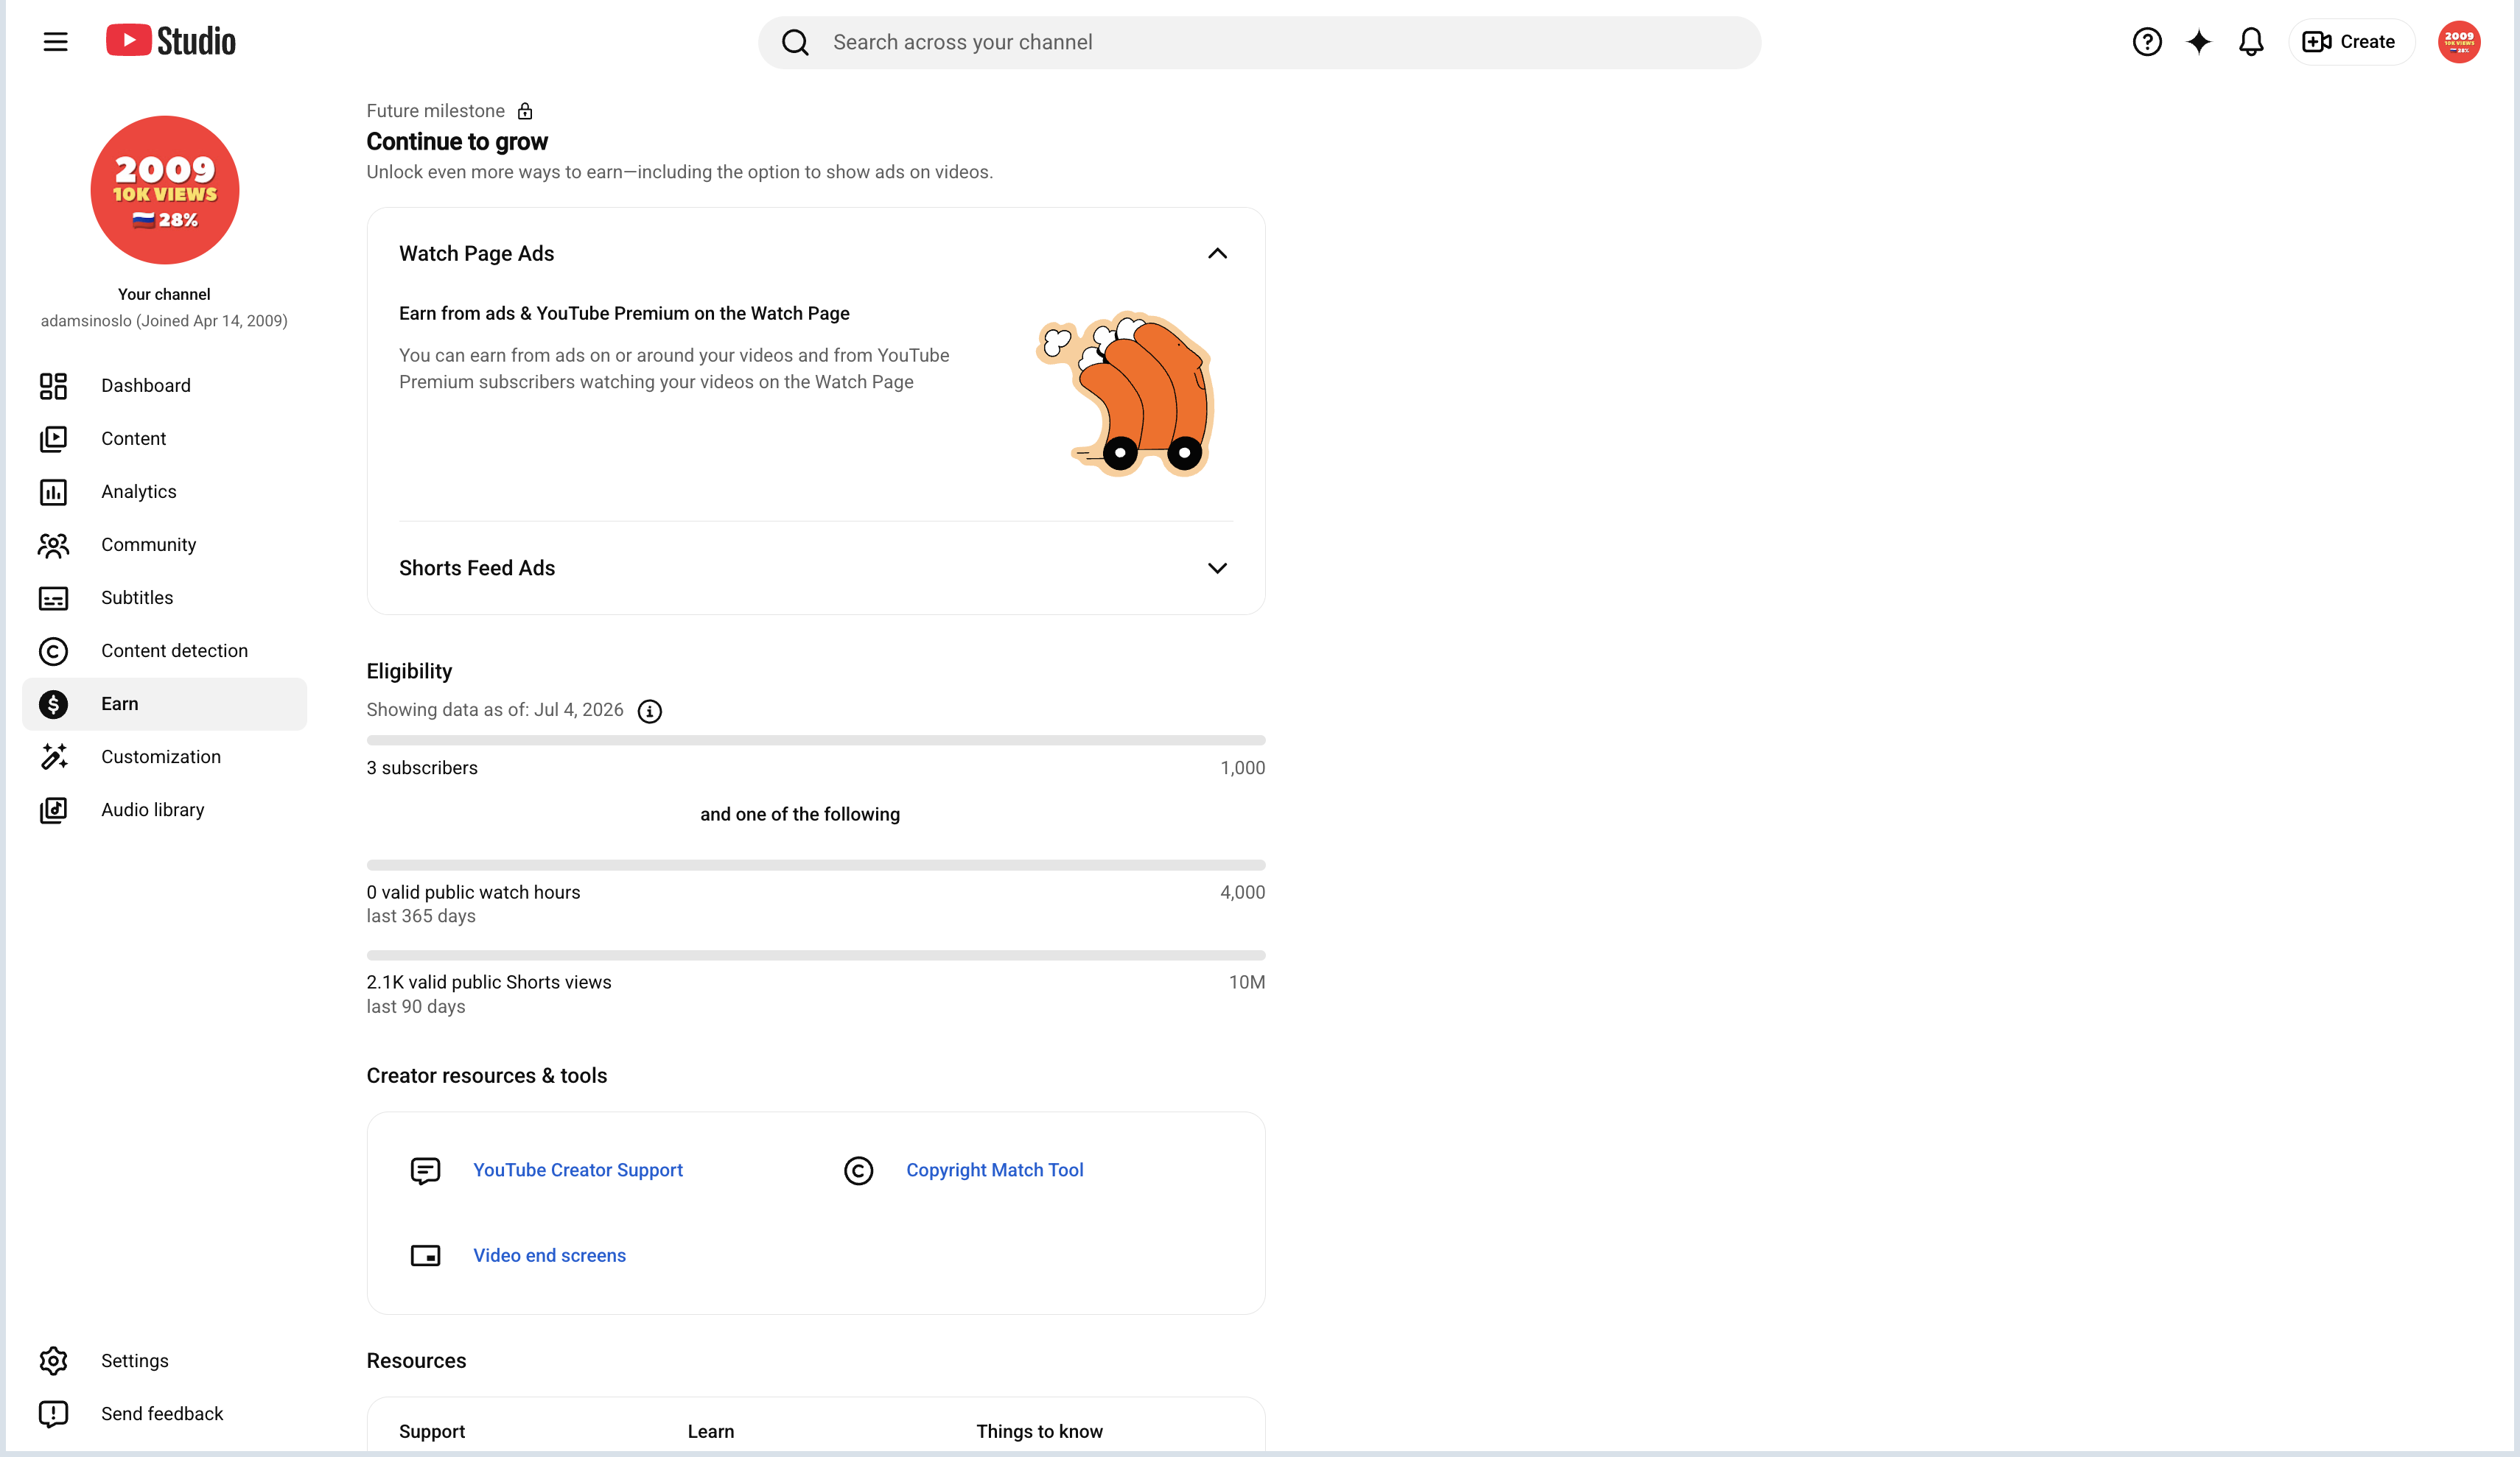This screenshot has height=1457, width=2520.
Task: Open the sparkle AI assistant icon
Action: [2198, 42]
